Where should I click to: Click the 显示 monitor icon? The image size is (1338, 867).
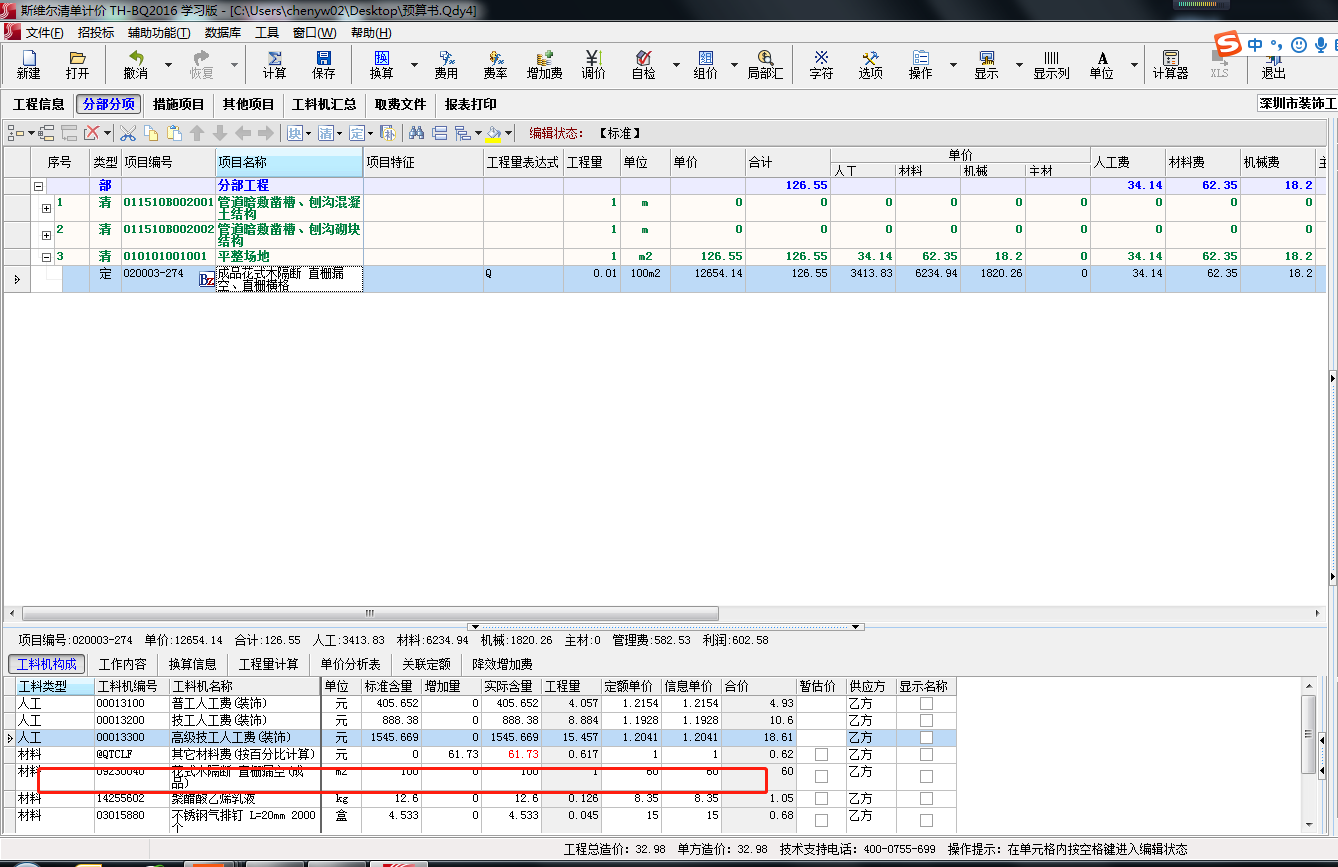point(986,65)
